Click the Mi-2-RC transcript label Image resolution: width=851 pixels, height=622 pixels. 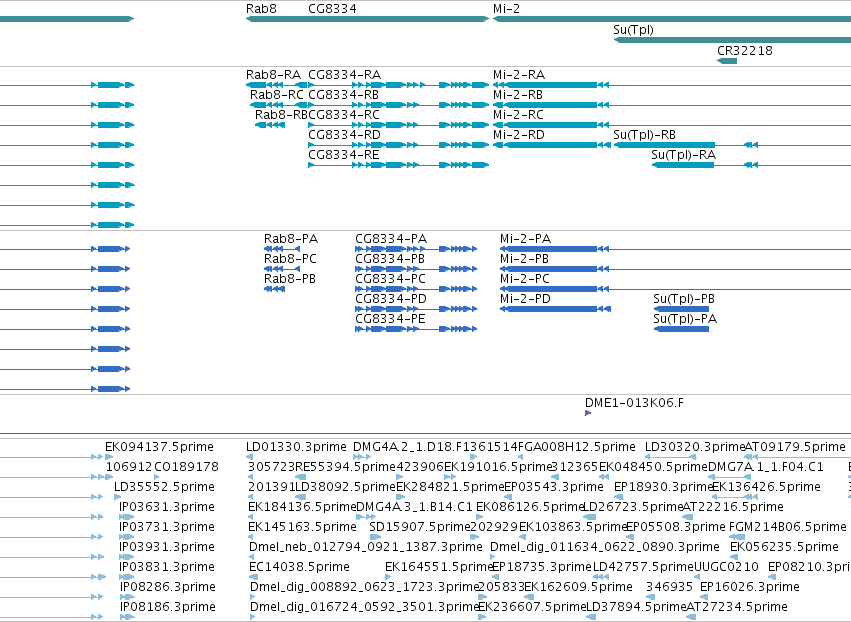(x=518, y=115)
